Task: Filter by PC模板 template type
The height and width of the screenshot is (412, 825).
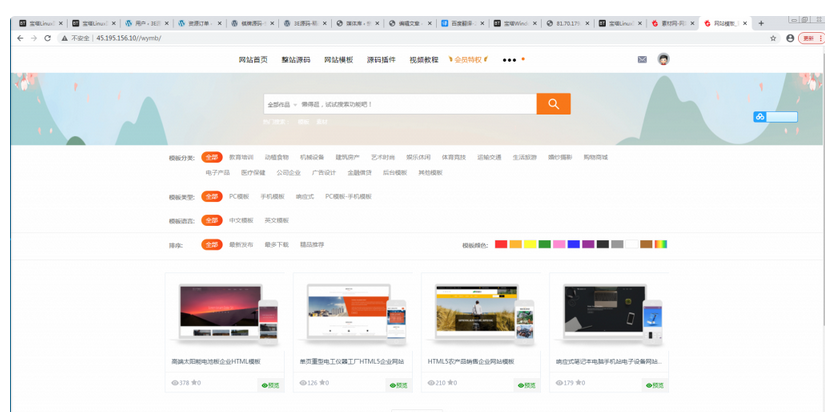Action: click(239, 196)
